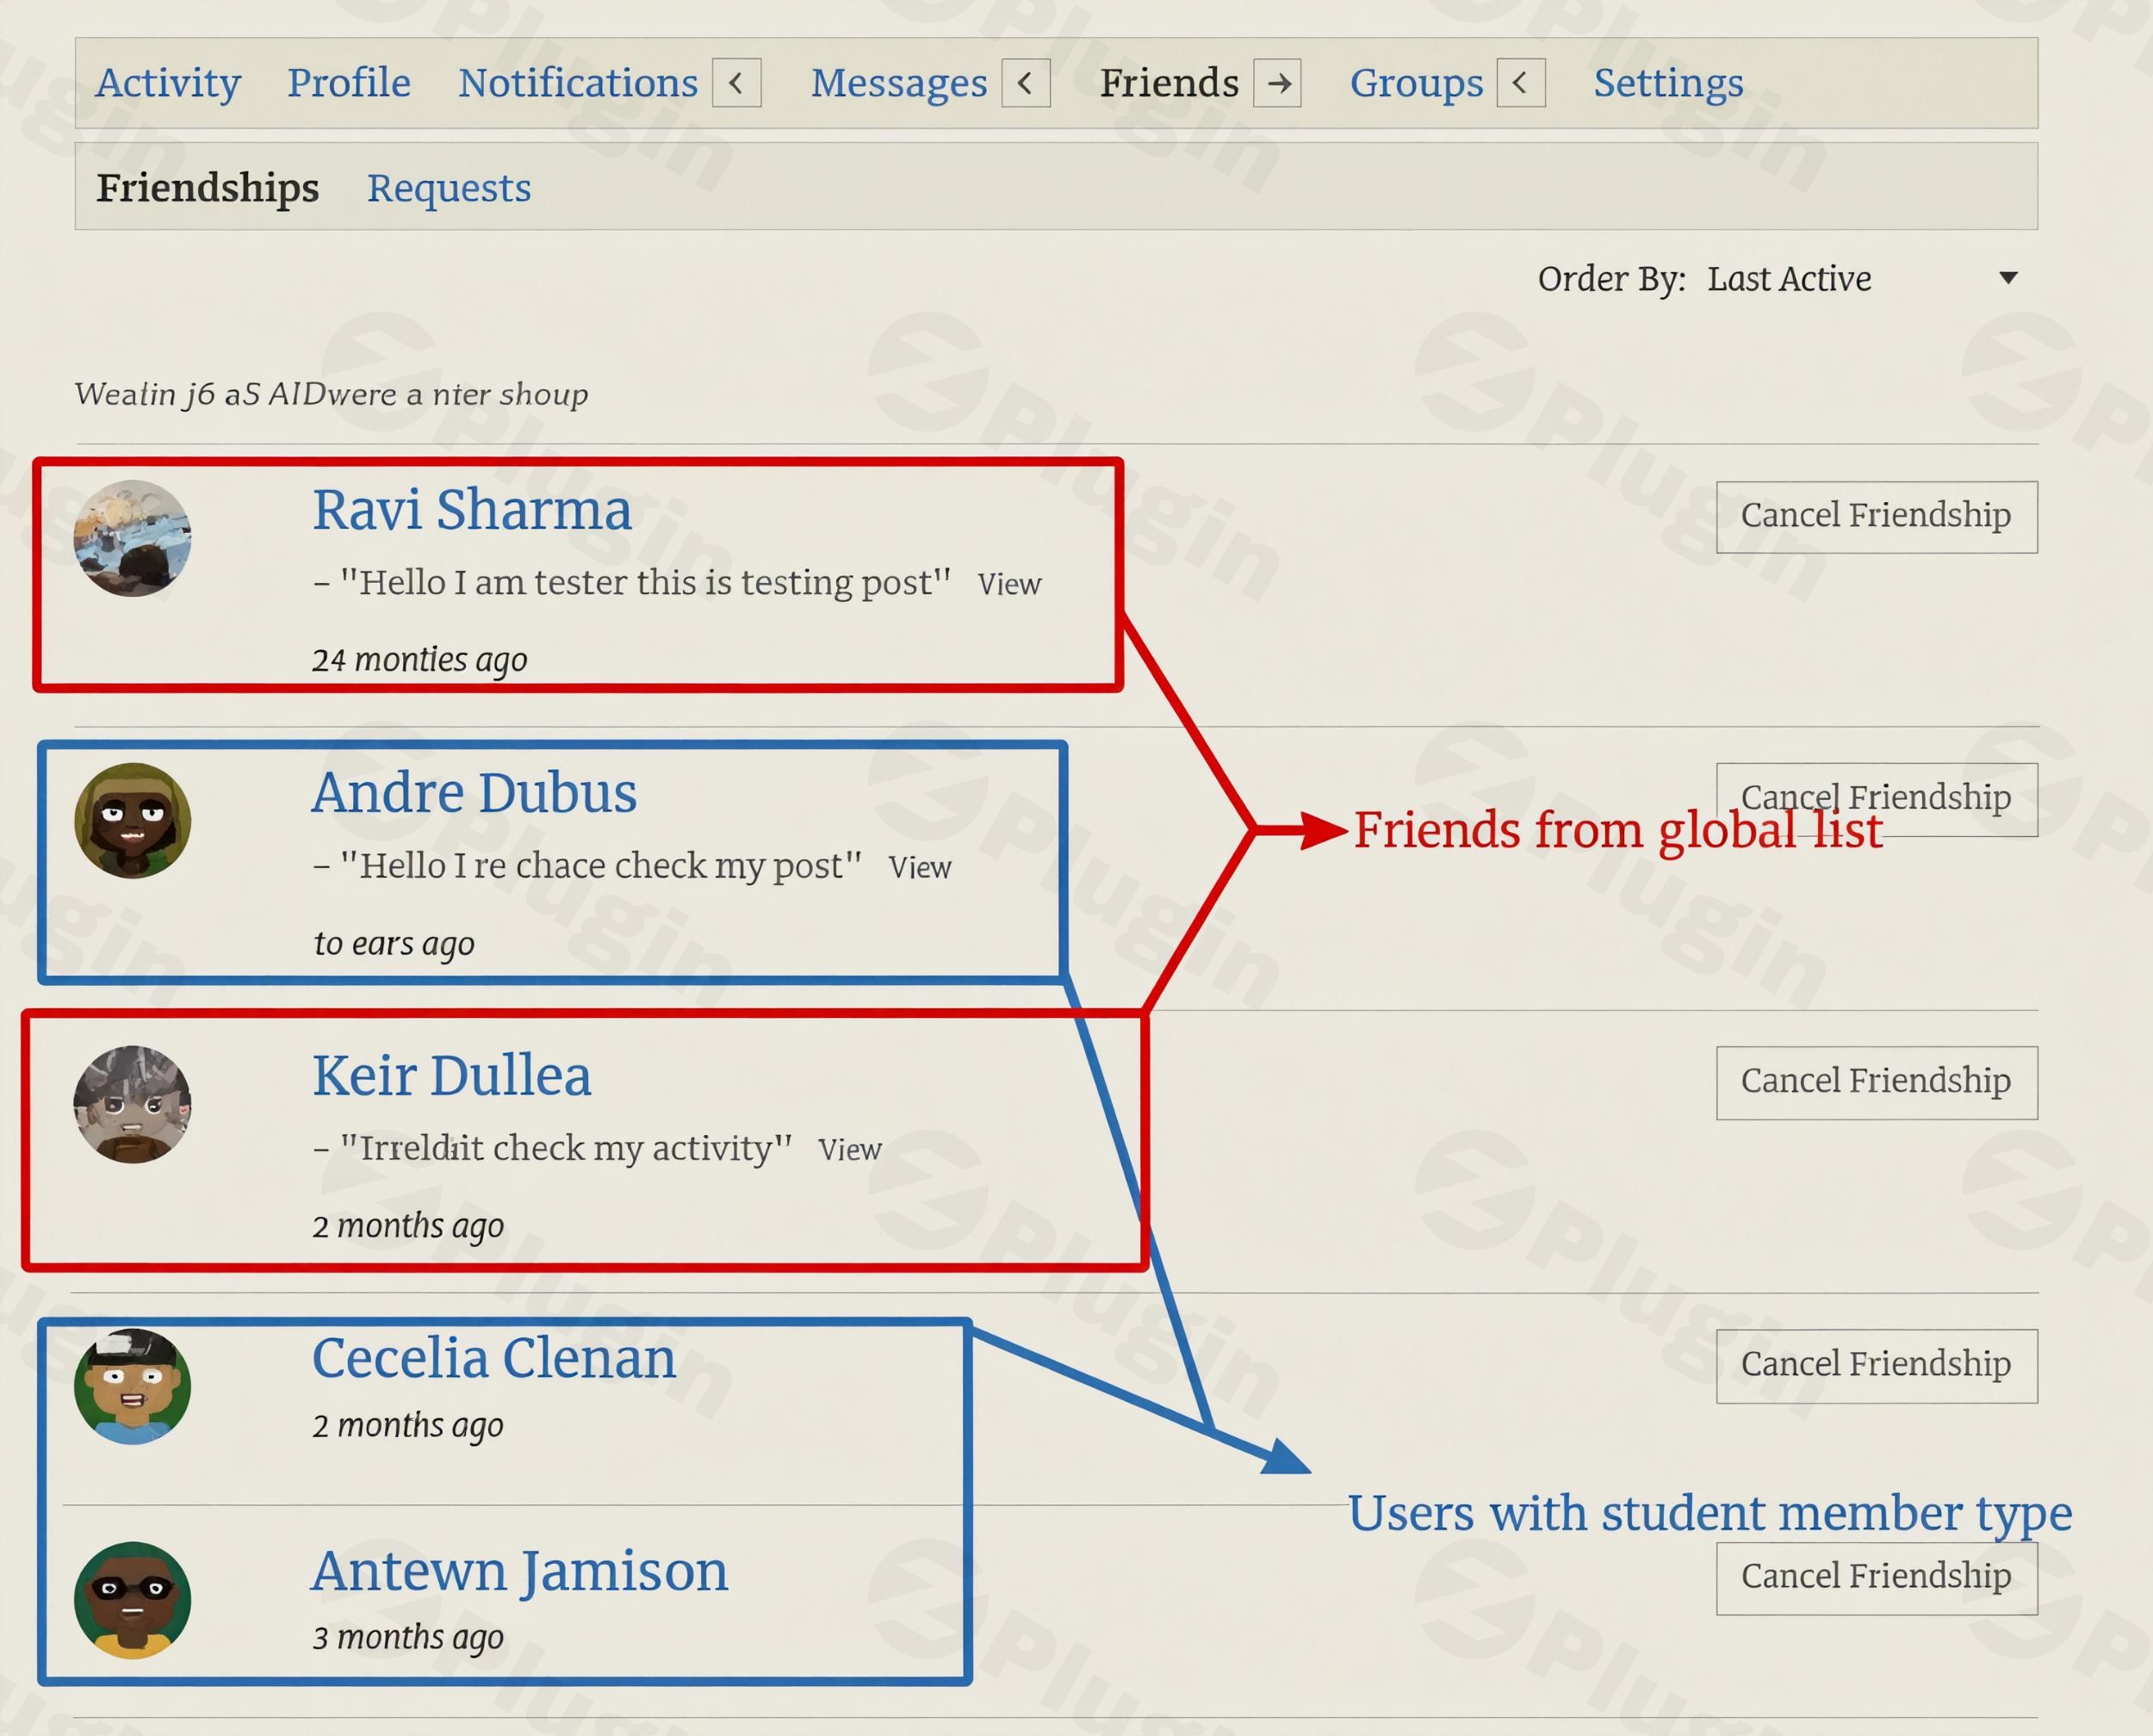The height and width of the screenshot is (1736, 2153).
Task: Click Ravi Sharma's avatar
Action: [133, 538]
